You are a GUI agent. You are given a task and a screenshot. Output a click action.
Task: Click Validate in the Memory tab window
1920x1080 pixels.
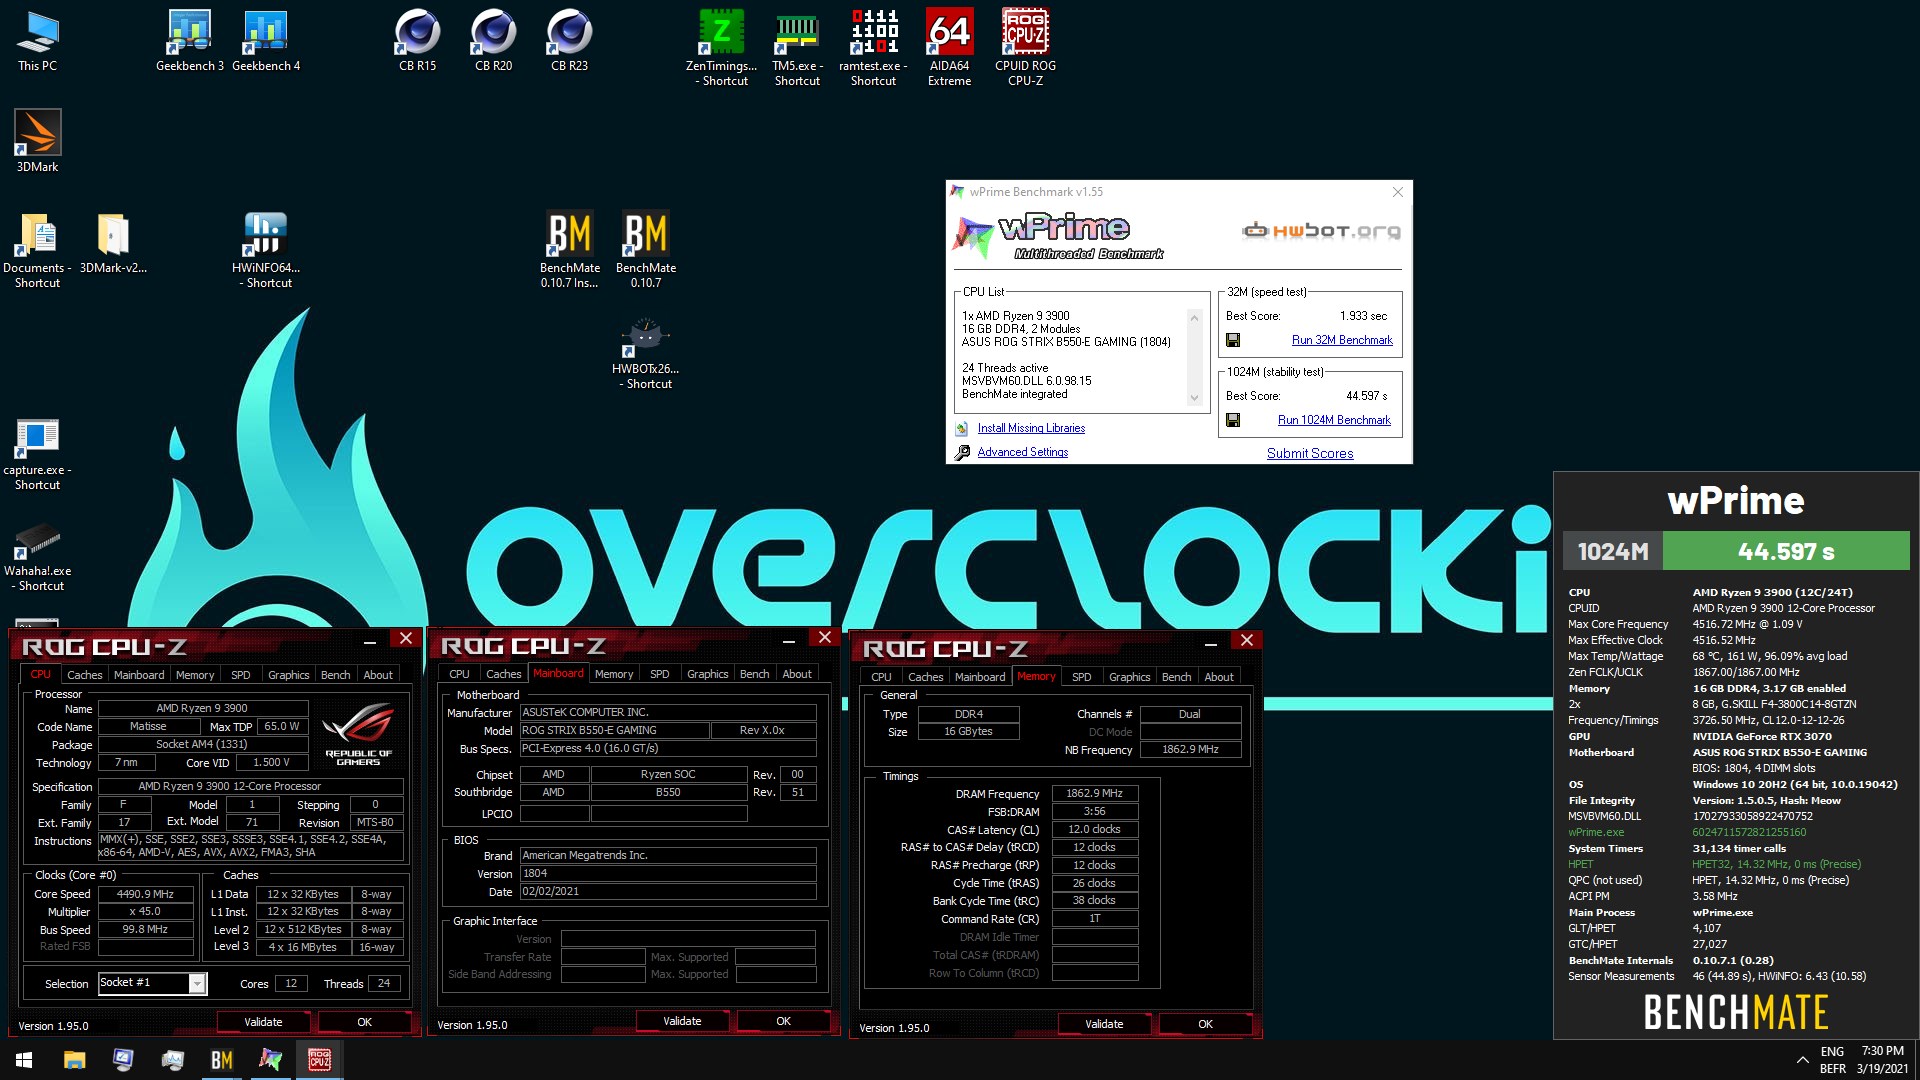(1104, 1024)
